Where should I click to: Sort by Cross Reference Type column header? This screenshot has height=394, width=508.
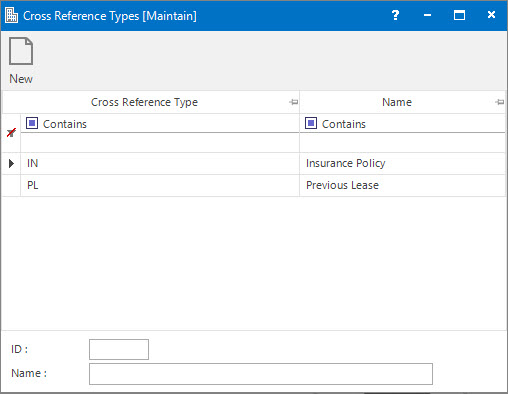(144, 102)
